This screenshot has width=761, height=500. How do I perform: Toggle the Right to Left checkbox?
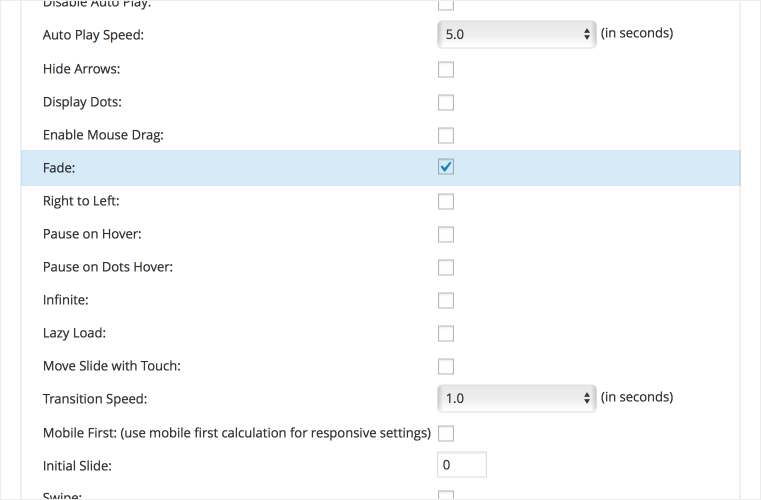click(x=446, y=201)
